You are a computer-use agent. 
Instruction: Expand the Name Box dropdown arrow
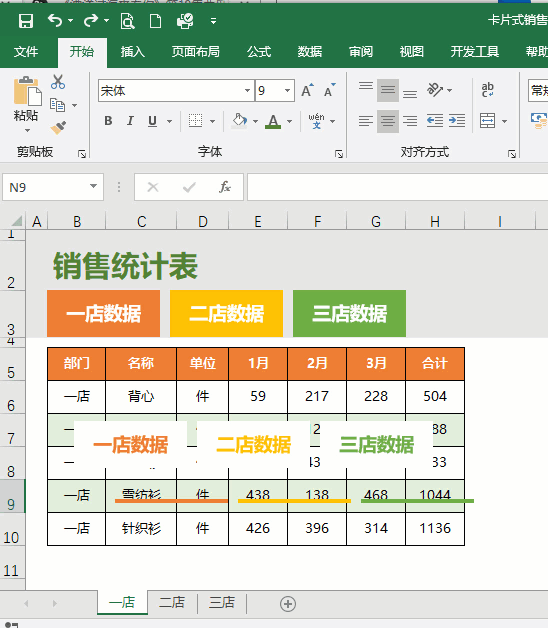tap(93, 186)
